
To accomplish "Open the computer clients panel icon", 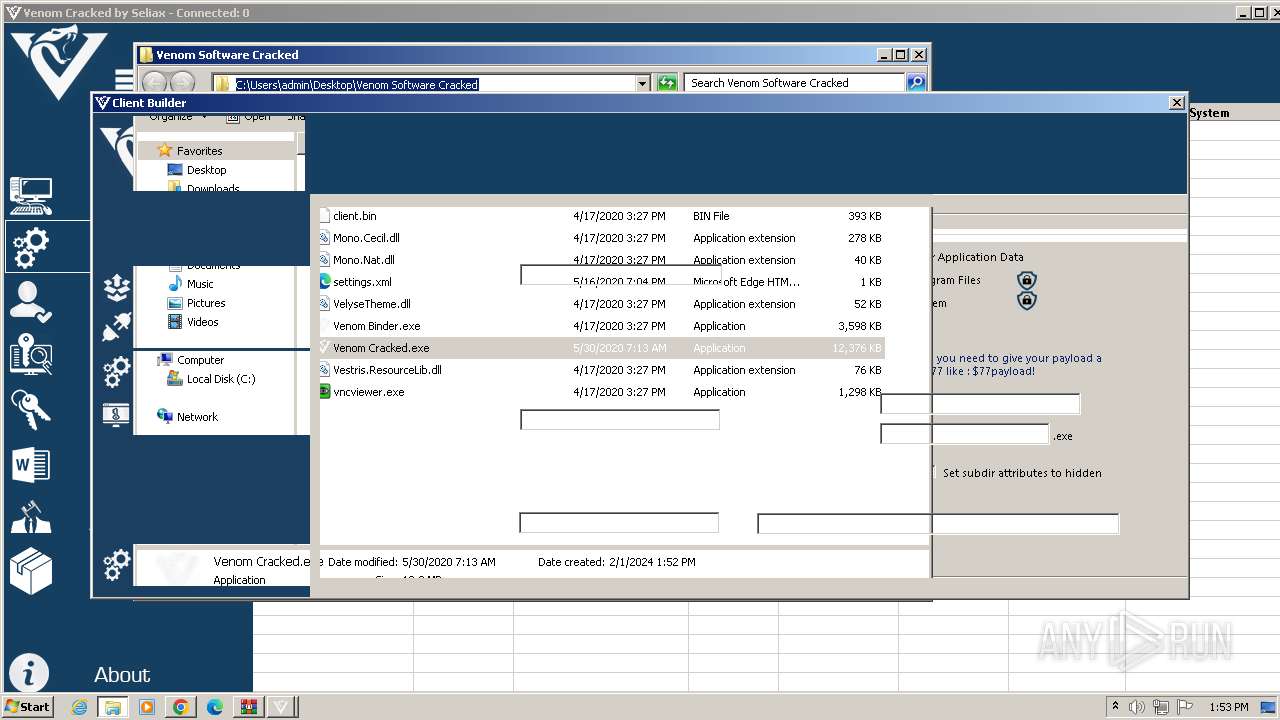I will [30, 195].
